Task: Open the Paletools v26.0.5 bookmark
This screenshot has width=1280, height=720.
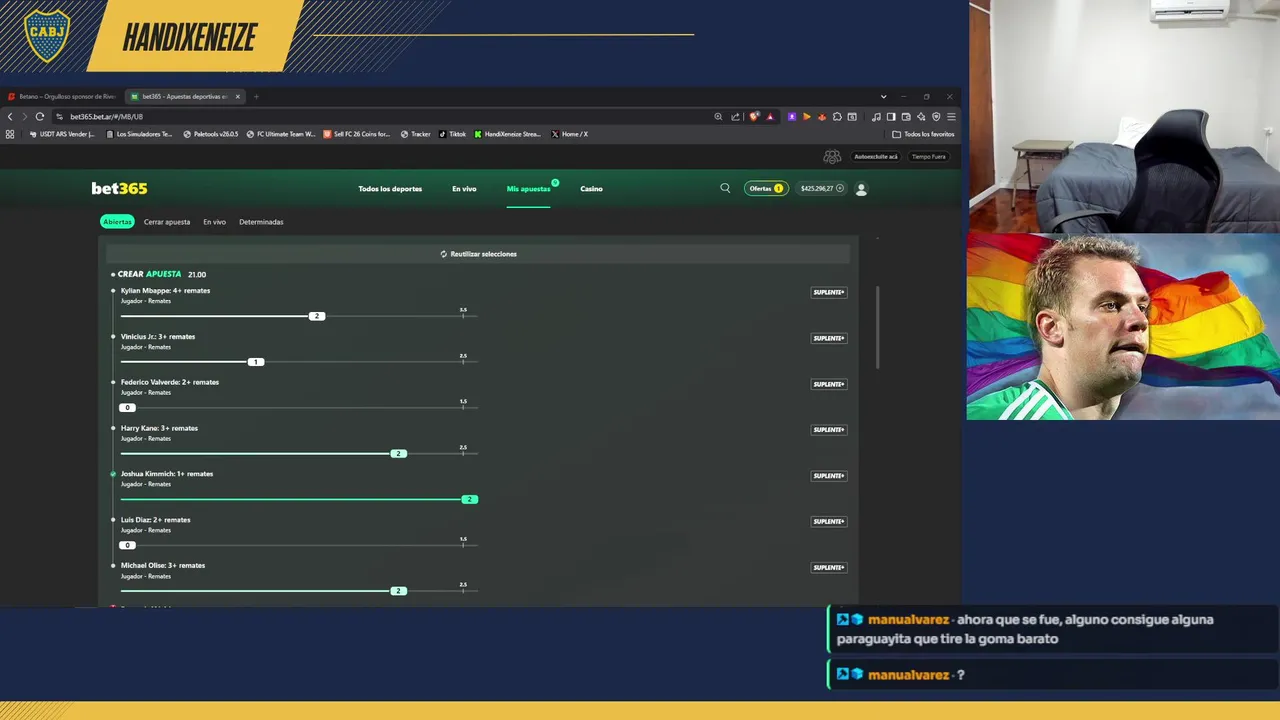Action: click(211, 134)
